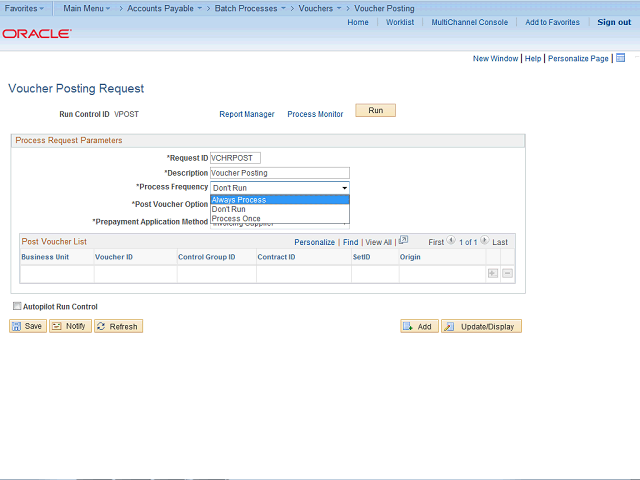Sort by Business Unit column header
This screenshot has width=640, height=480.
point(45,257)
